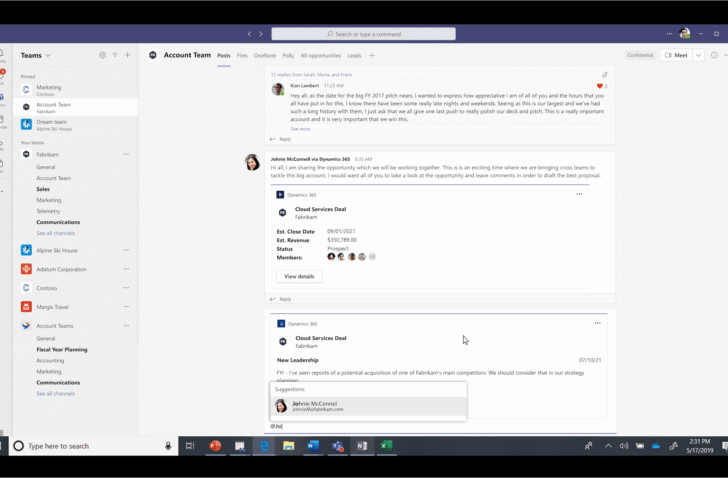Go forward with the right navigation arrow

coord(261,34)
